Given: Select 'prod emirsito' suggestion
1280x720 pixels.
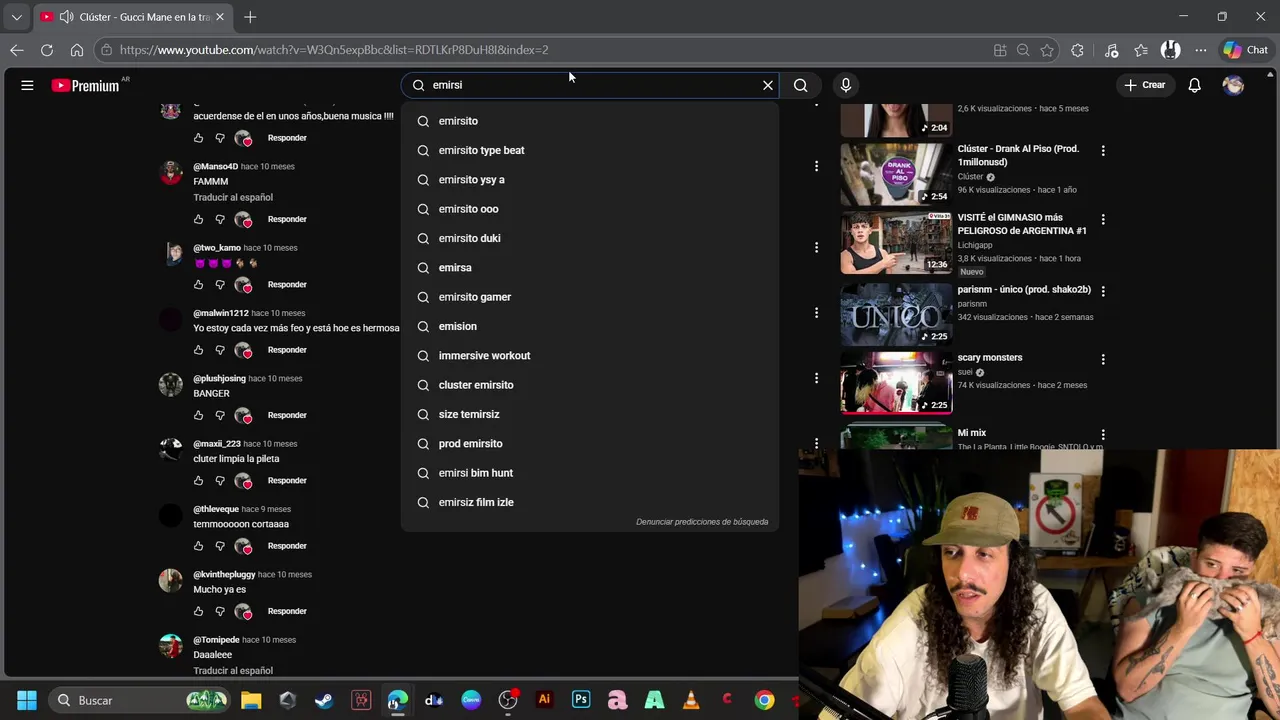Looking at the screenshot, I should tap(590, 444).
